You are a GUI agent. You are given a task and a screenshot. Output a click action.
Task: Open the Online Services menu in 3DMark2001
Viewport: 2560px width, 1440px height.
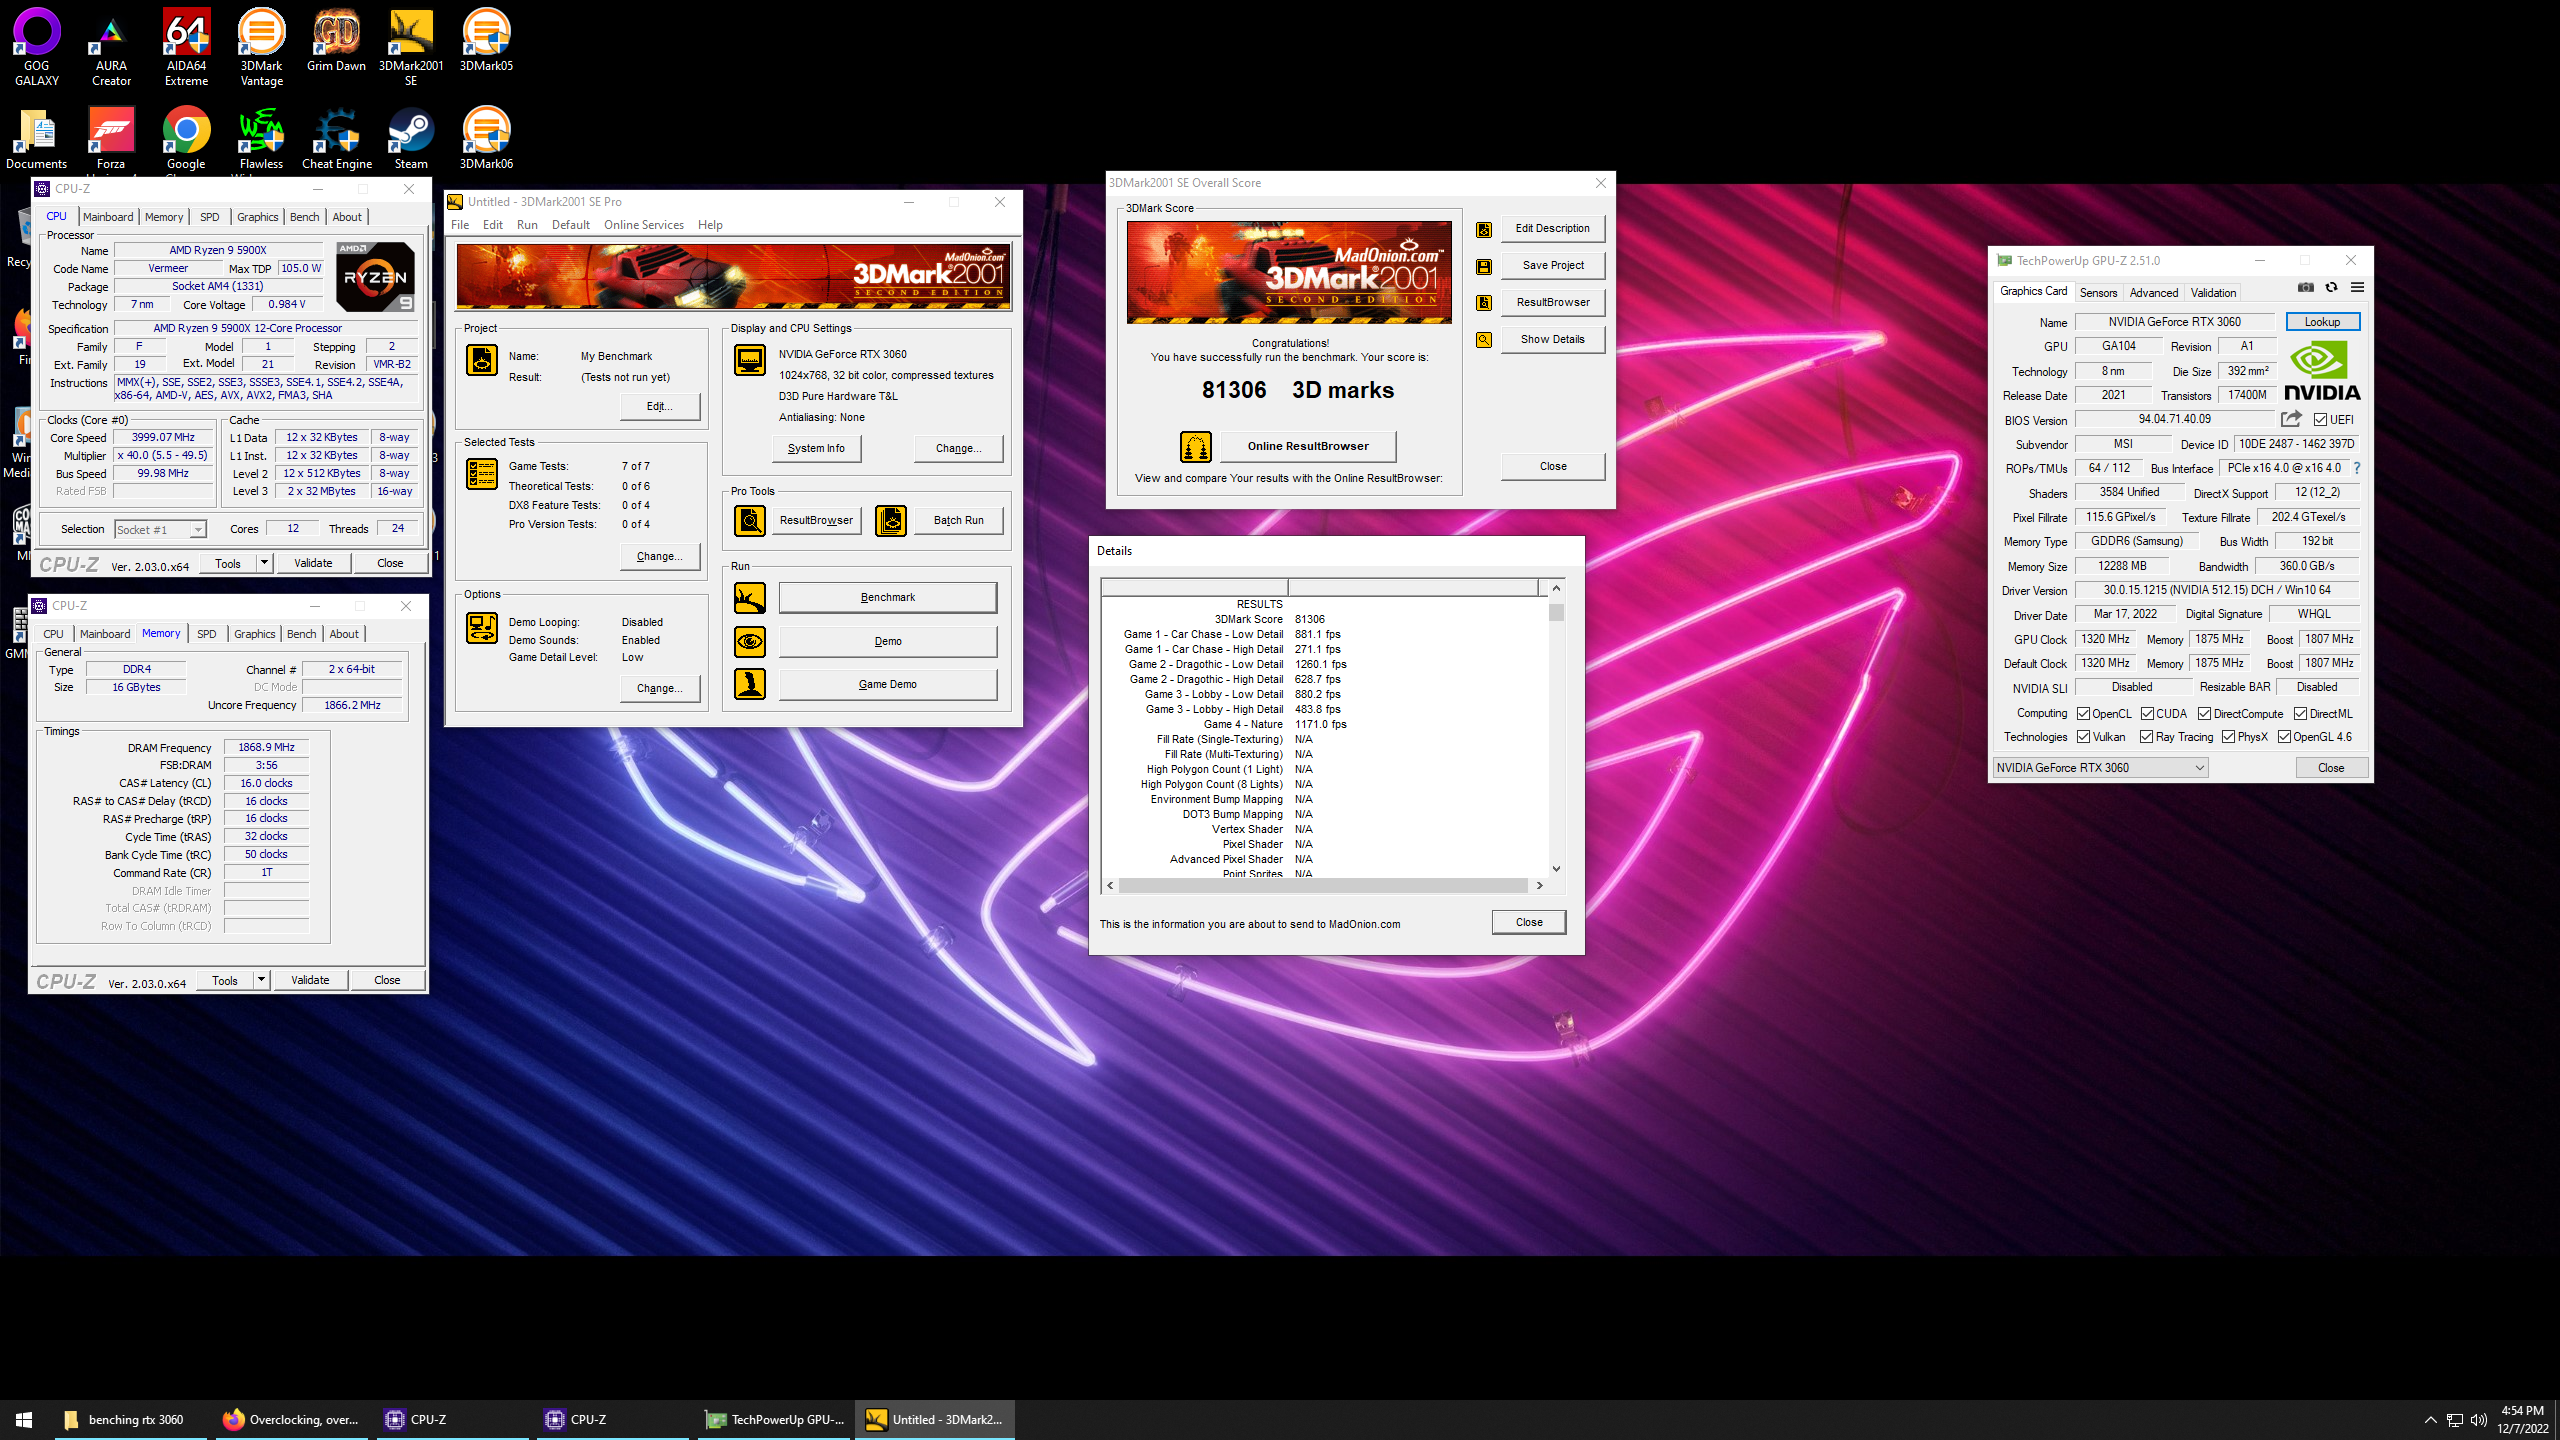[x=644, y=225]
